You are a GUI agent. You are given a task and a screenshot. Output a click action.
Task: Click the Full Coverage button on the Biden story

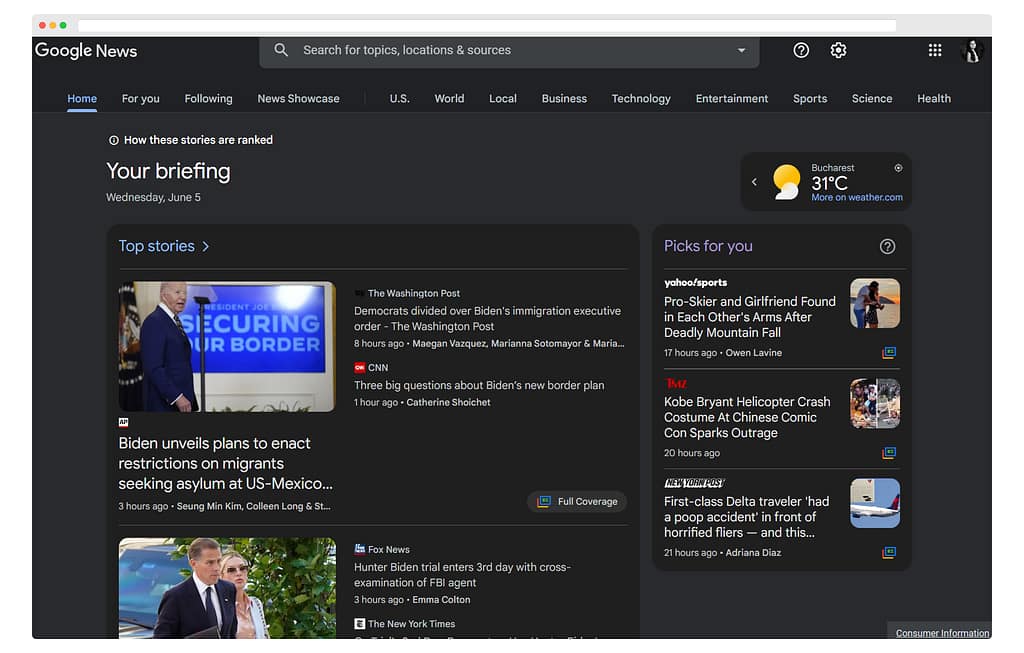(x=577, y=501)
